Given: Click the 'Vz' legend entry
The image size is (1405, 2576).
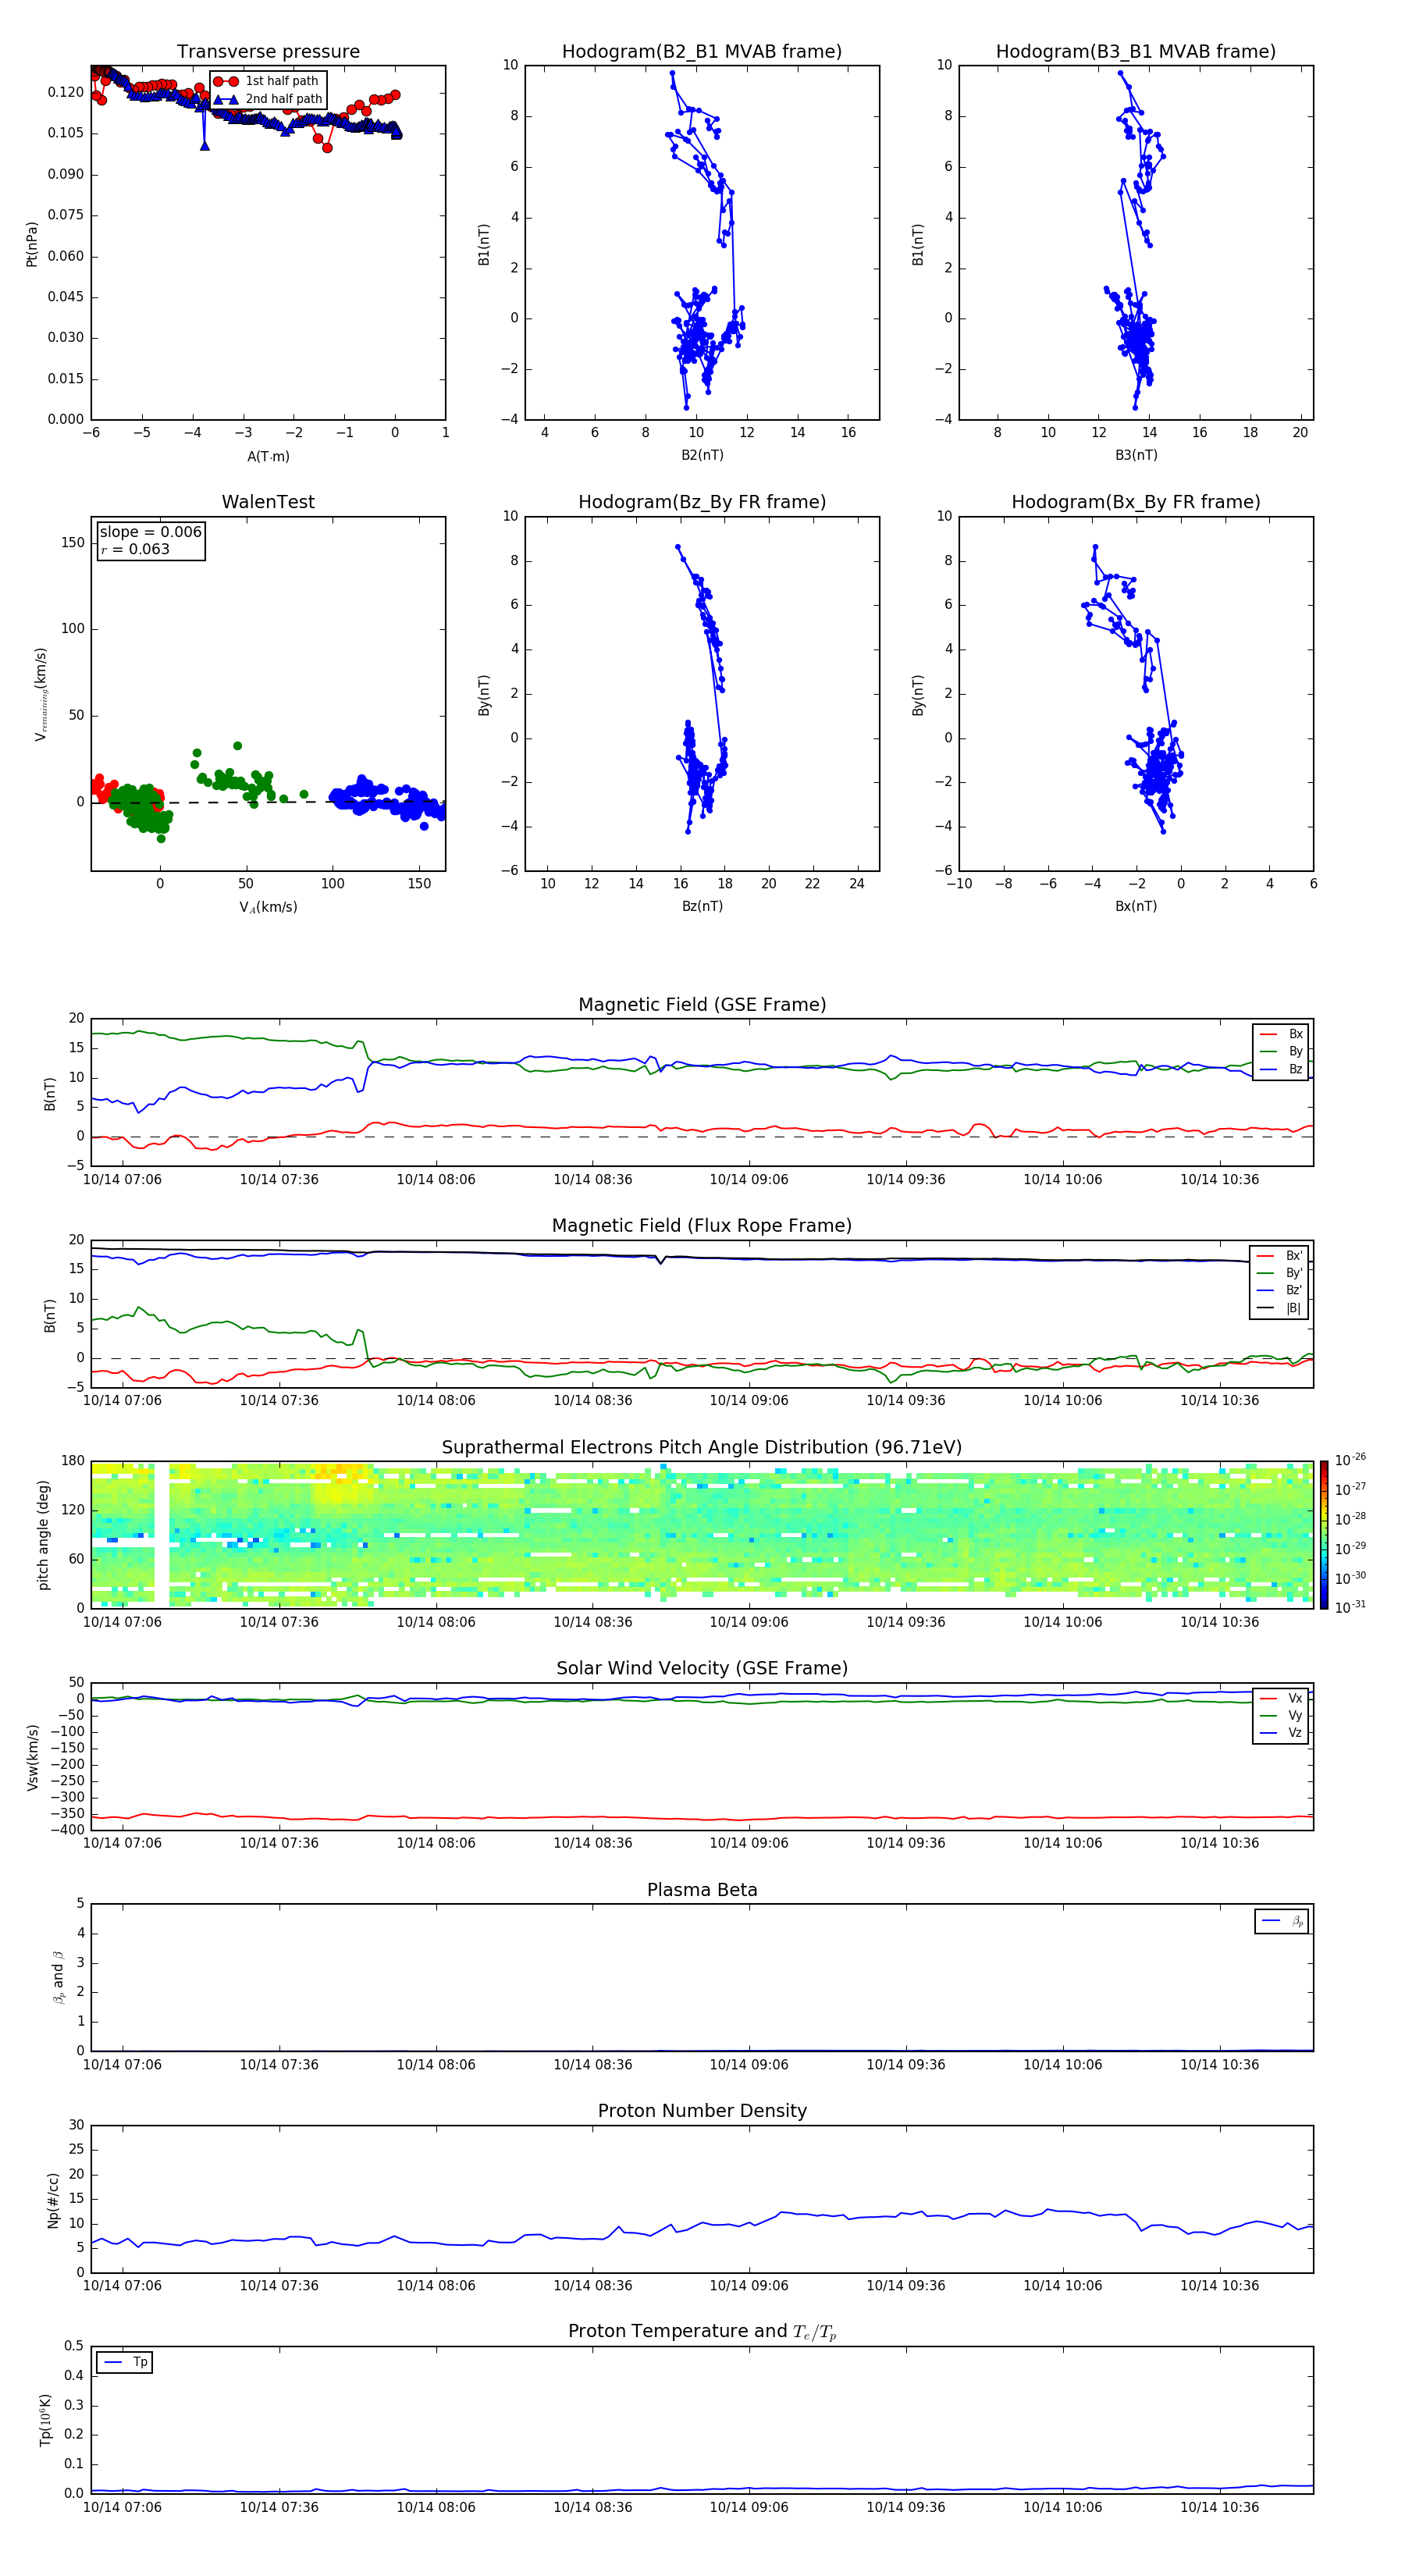Looking at the screenshot, I should click(1281, 1733).
